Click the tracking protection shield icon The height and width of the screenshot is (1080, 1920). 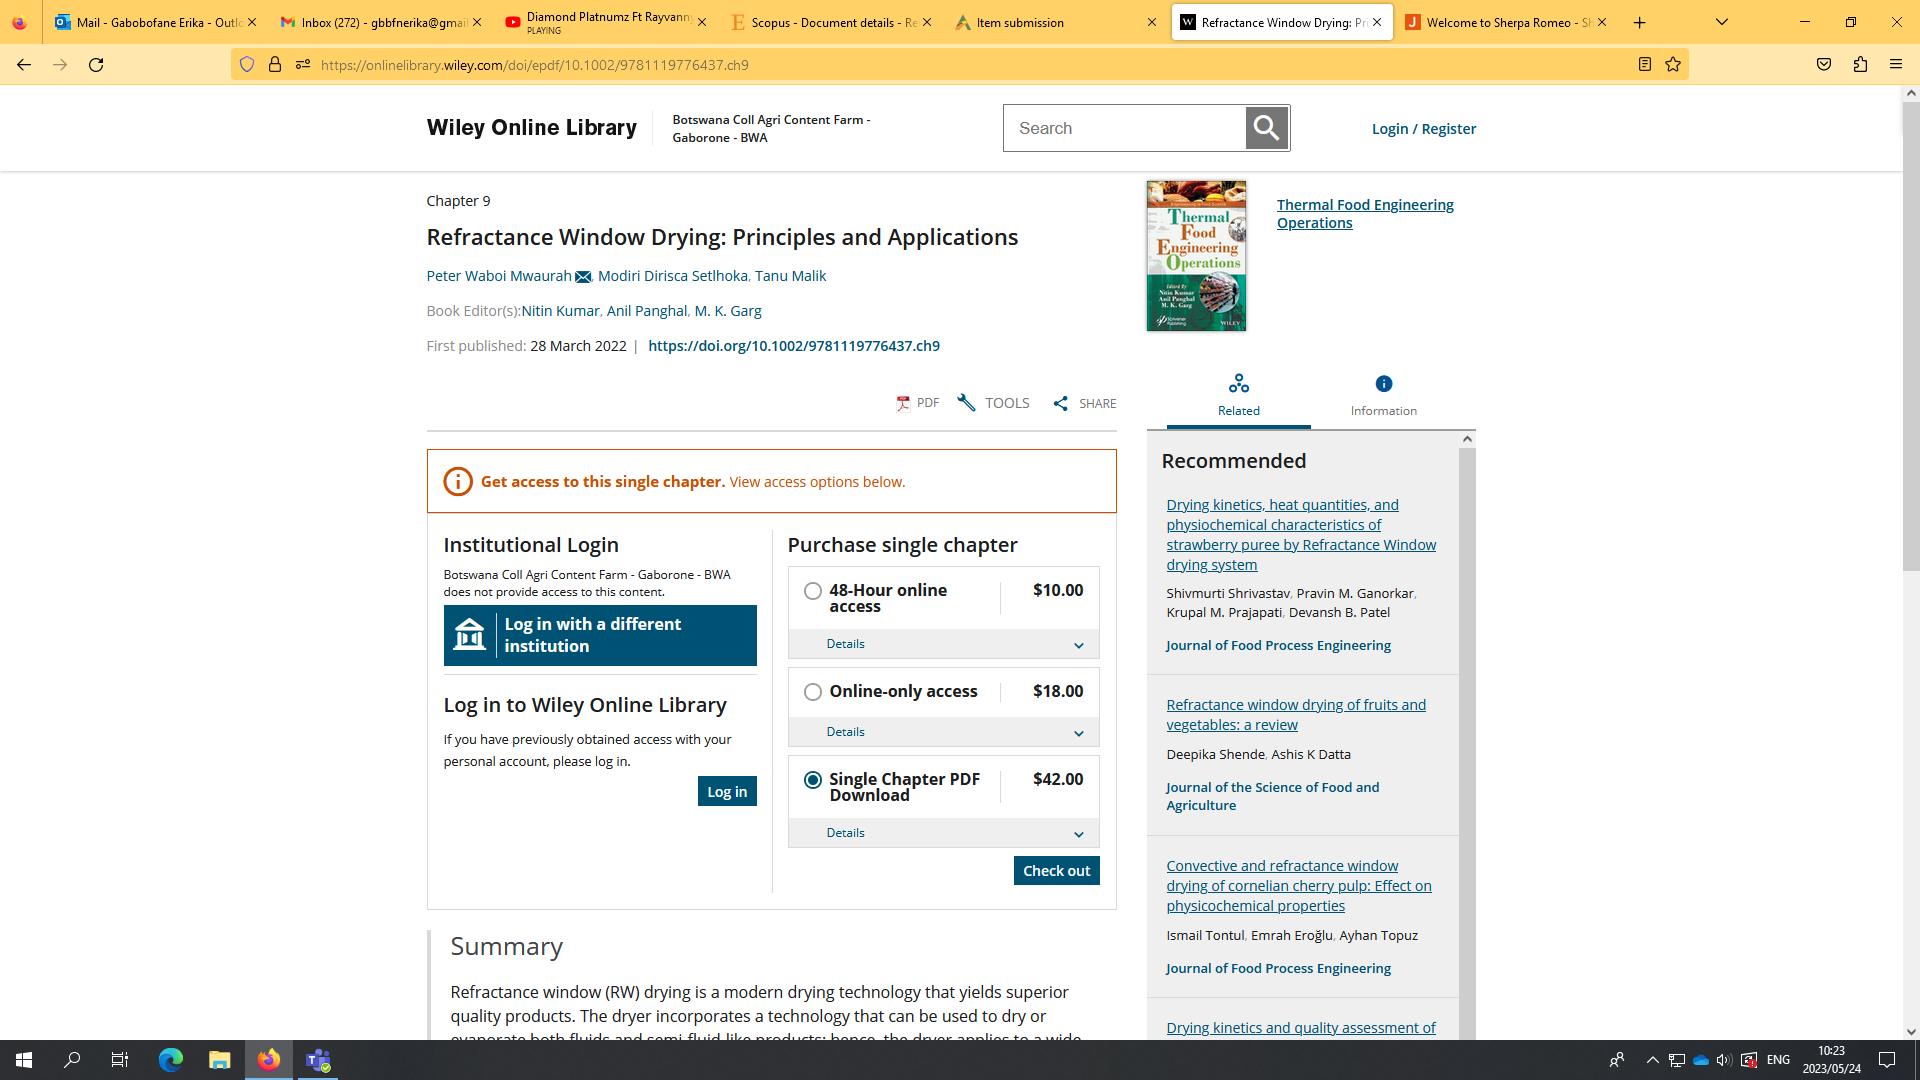click(247, 64)
